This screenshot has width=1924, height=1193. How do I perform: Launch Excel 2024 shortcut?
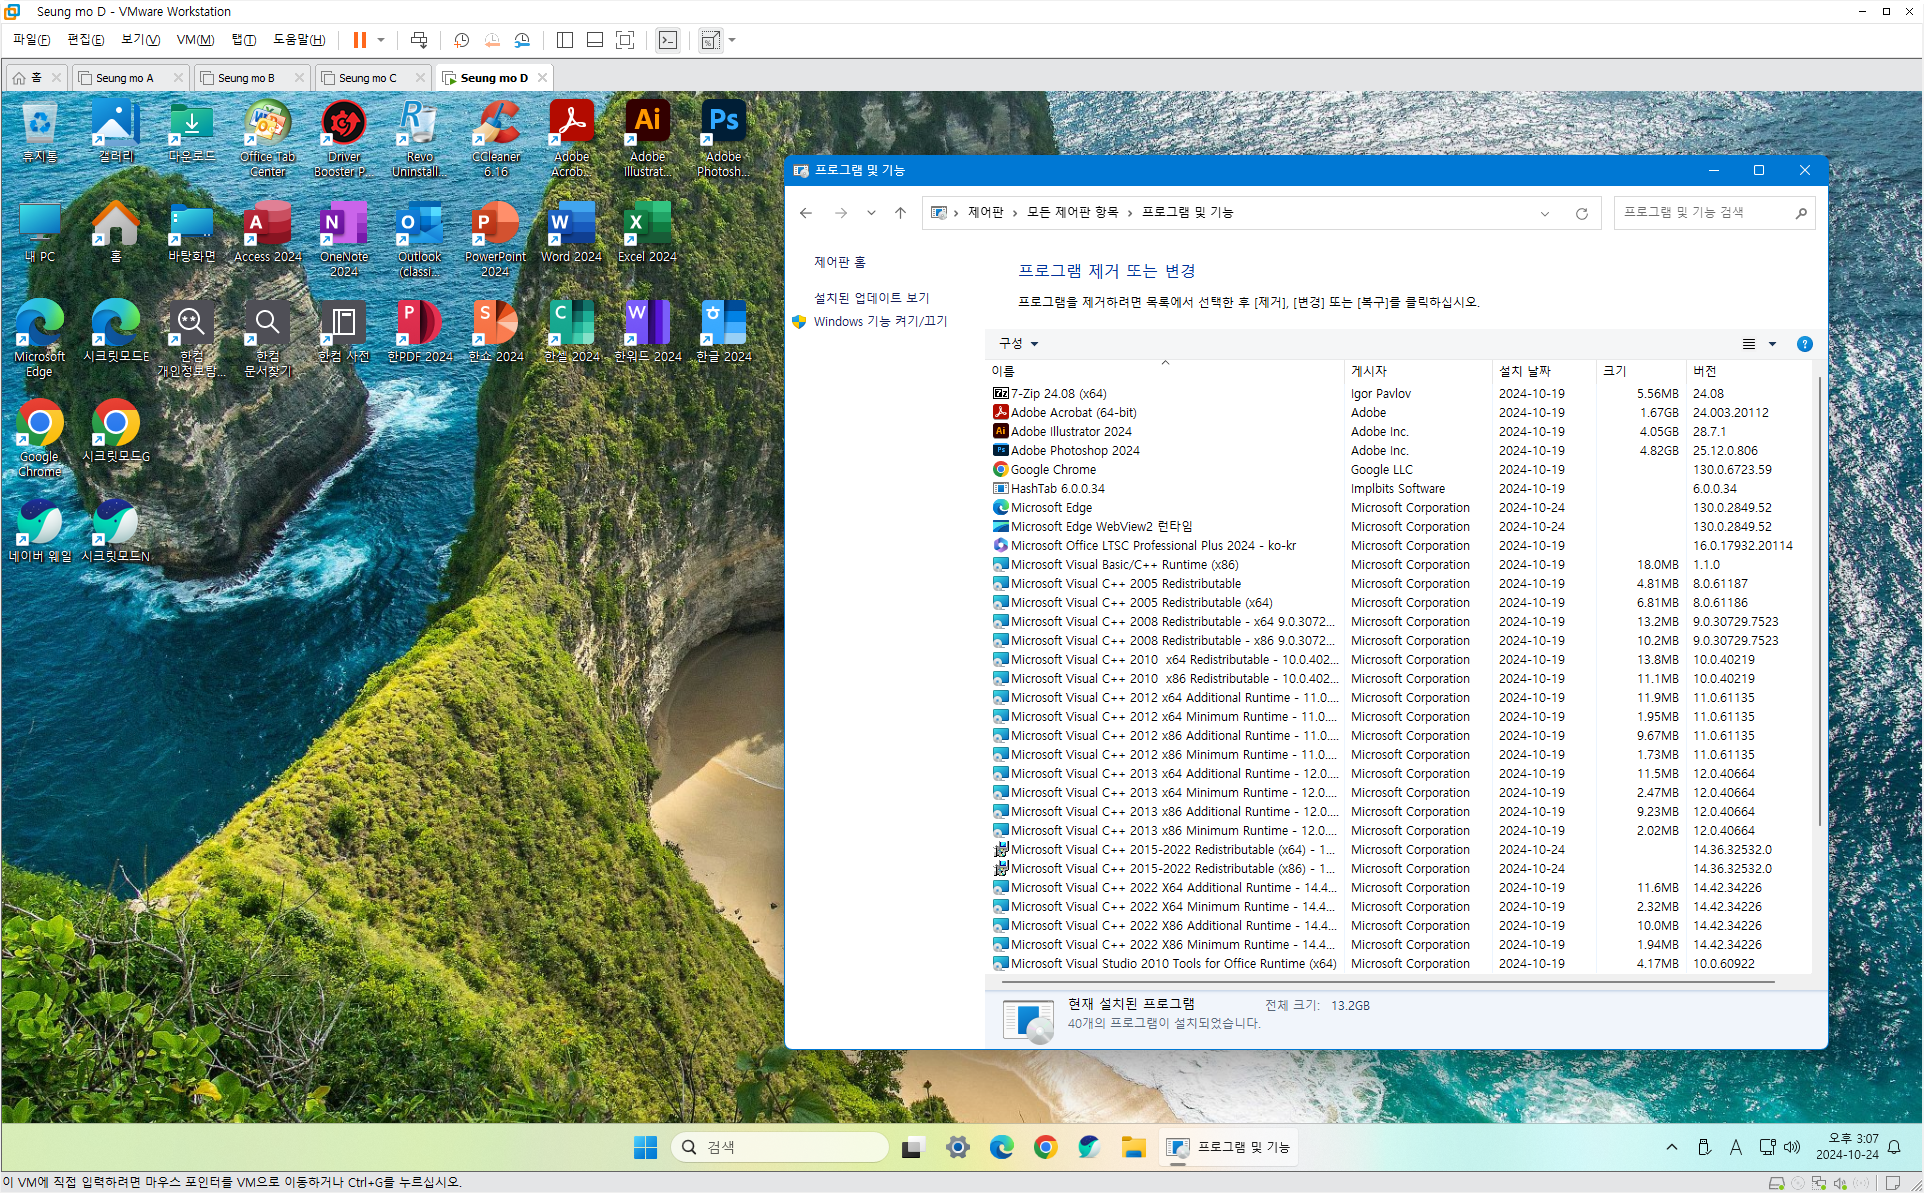click(x=647, y=231)
